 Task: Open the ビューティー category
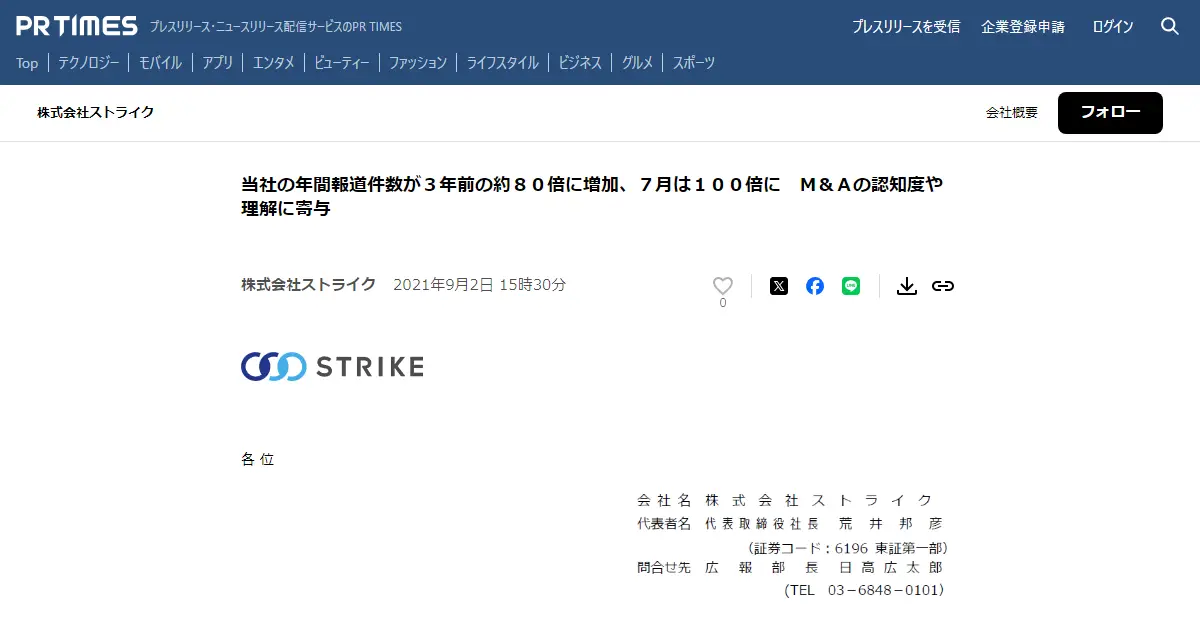coord(342,63)
